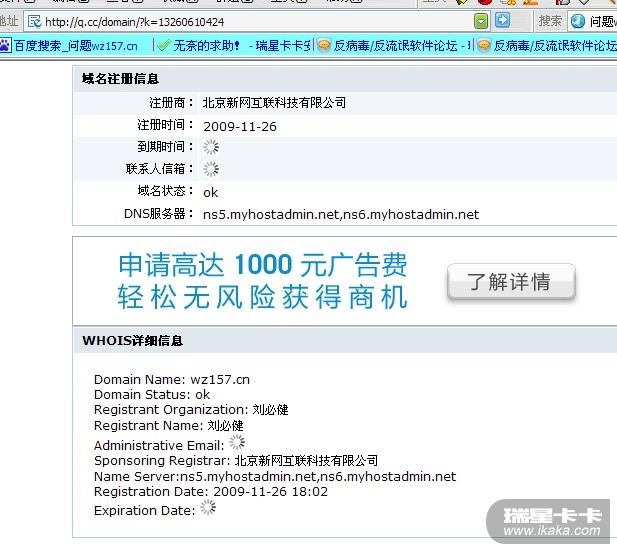617x550 pixels.
Task: Click ad text 轻松无风险获得商机
Action: [x=262, y=297]
